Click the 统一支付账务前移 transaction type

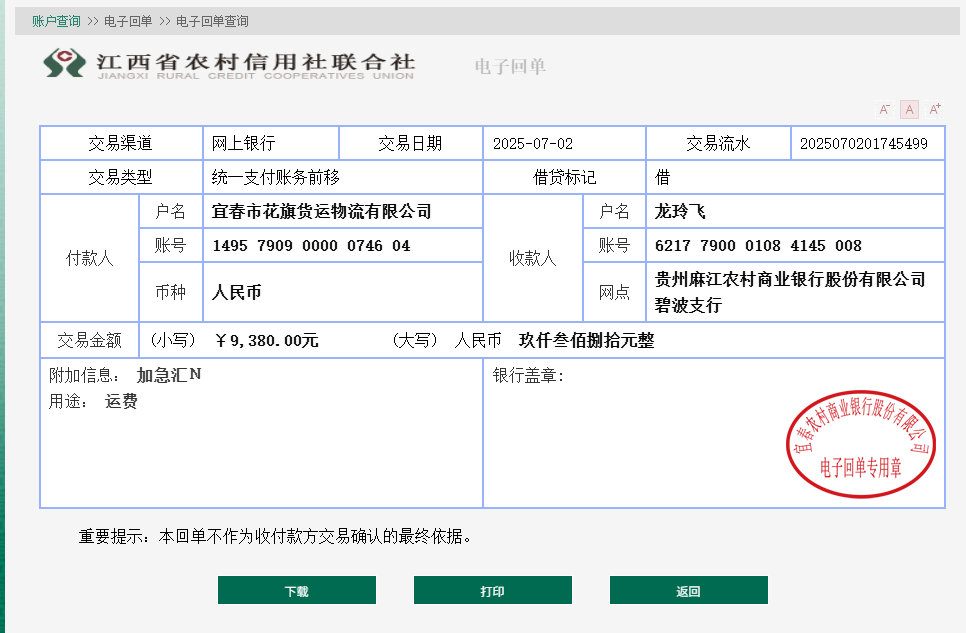pos(275,178)
